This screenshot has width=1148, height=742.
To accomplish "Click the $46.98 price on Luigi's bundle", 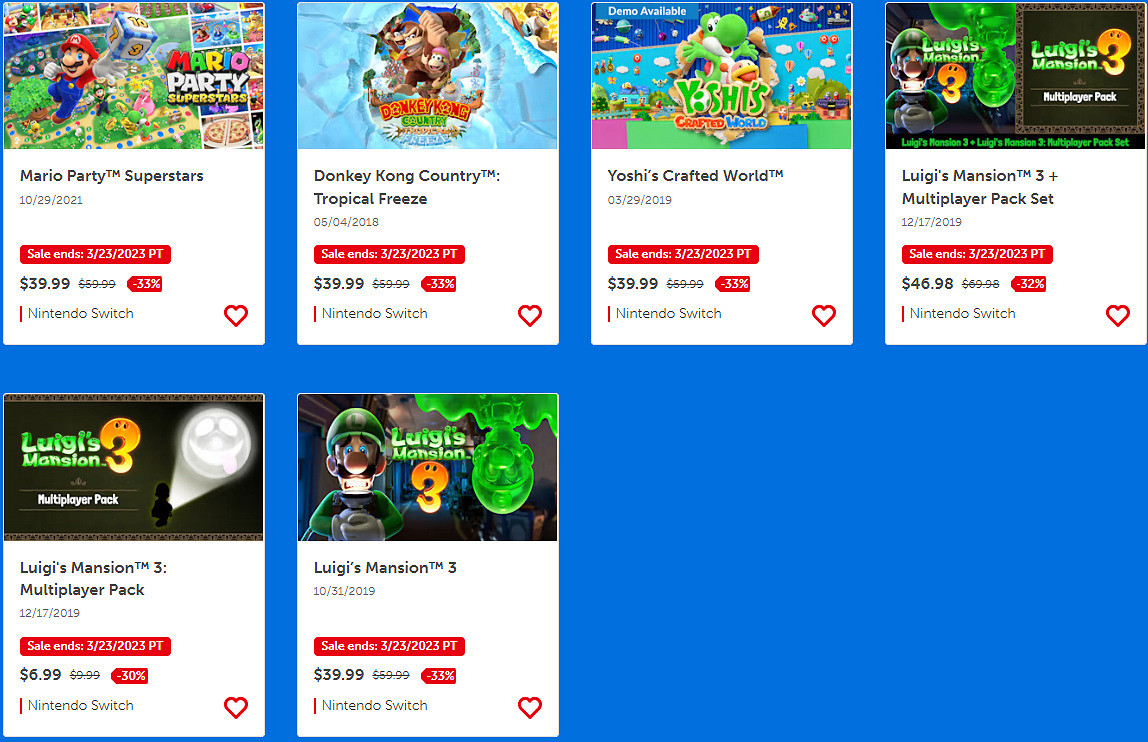I will (928, 283).
